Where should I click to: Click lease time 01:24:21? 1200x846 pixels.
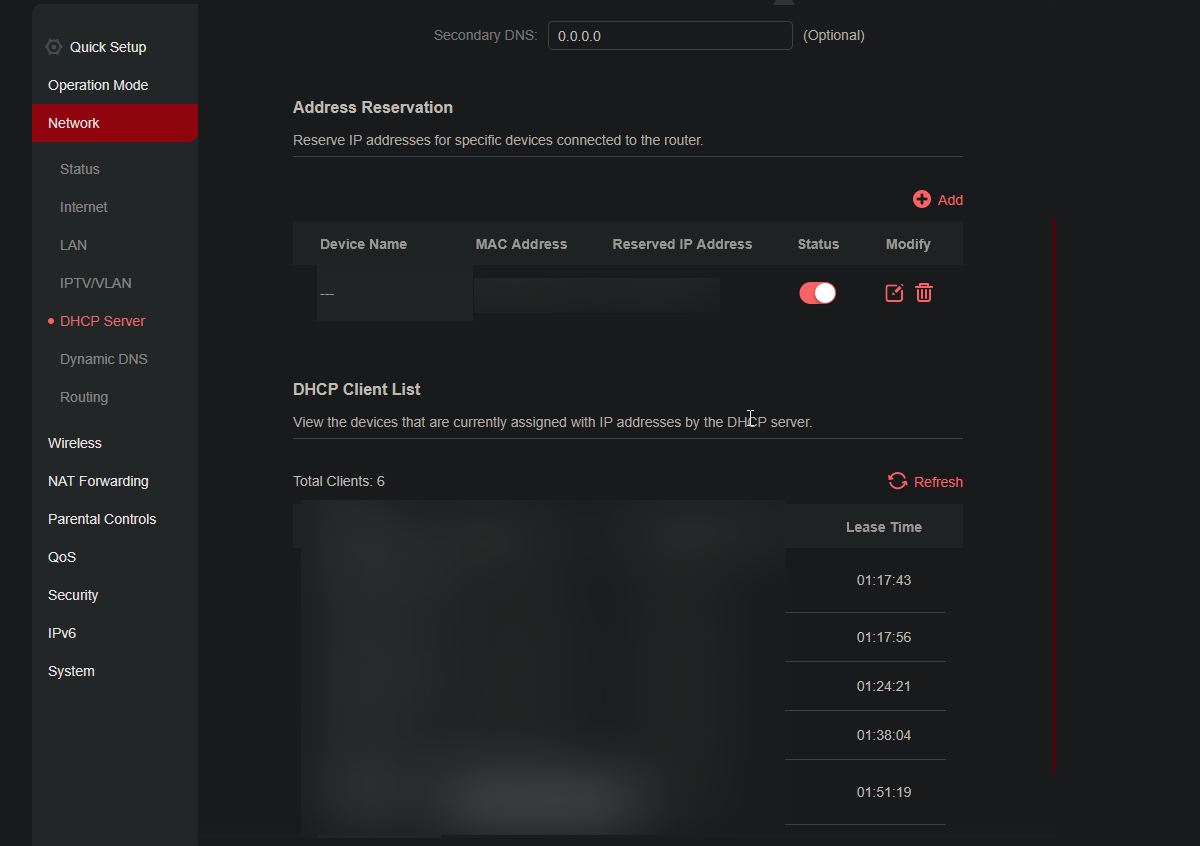[x=884, y=686]
